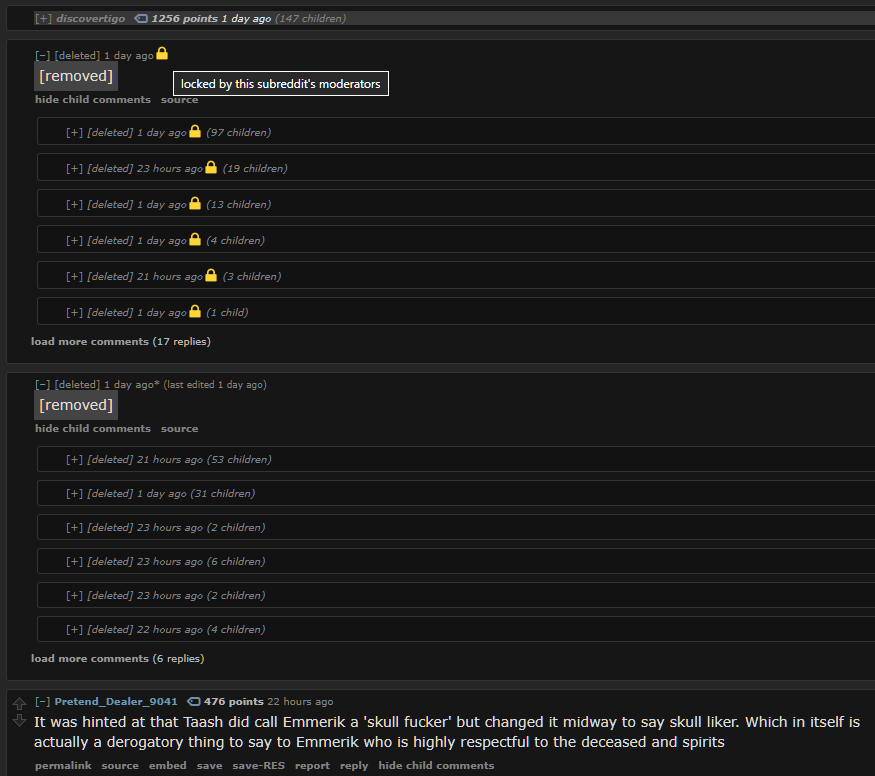This screenshot has height=776, width=875.
Task: Click the second '[removed]' comment body
Action: (x=76, y=406)
